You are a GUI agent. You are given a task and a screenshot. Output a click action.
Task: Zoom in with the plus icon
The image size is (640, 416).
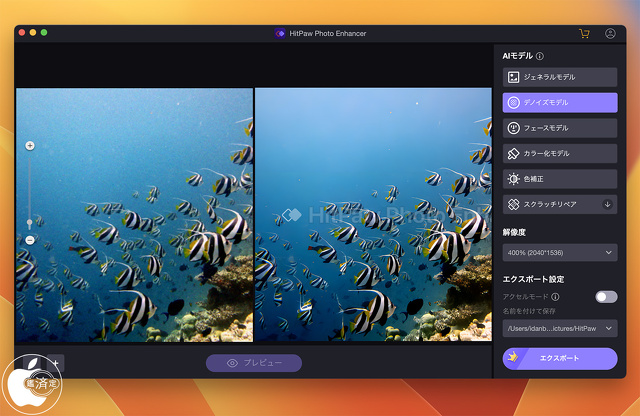[x=30, y=146]
